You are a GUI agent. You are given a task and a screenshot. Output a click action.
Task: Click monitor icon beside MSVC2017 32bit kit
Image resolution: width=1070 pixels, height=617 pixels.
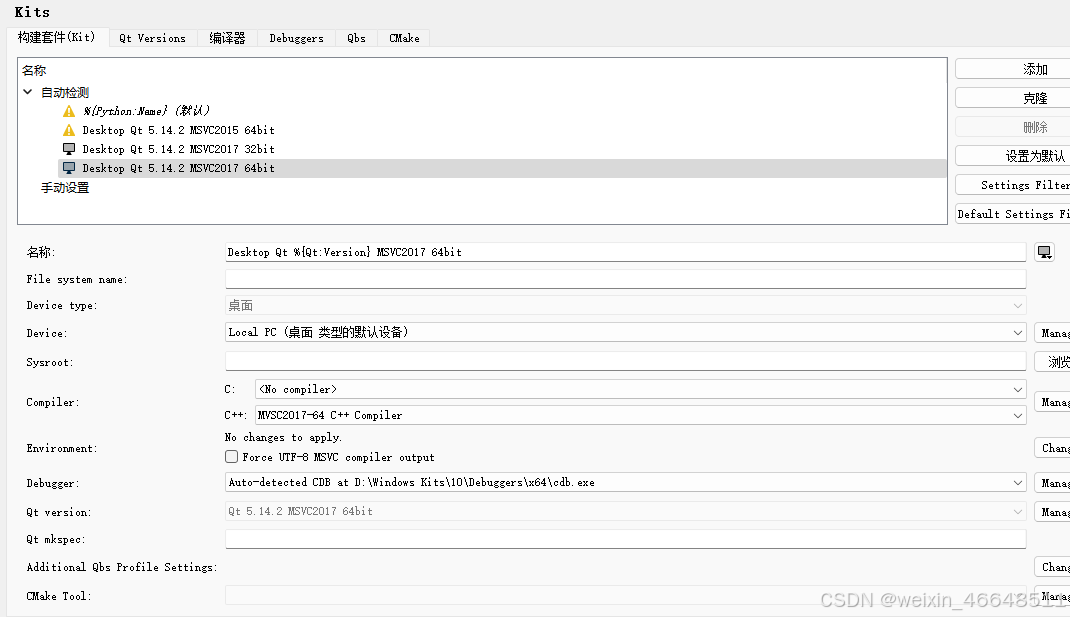[68, 149]
